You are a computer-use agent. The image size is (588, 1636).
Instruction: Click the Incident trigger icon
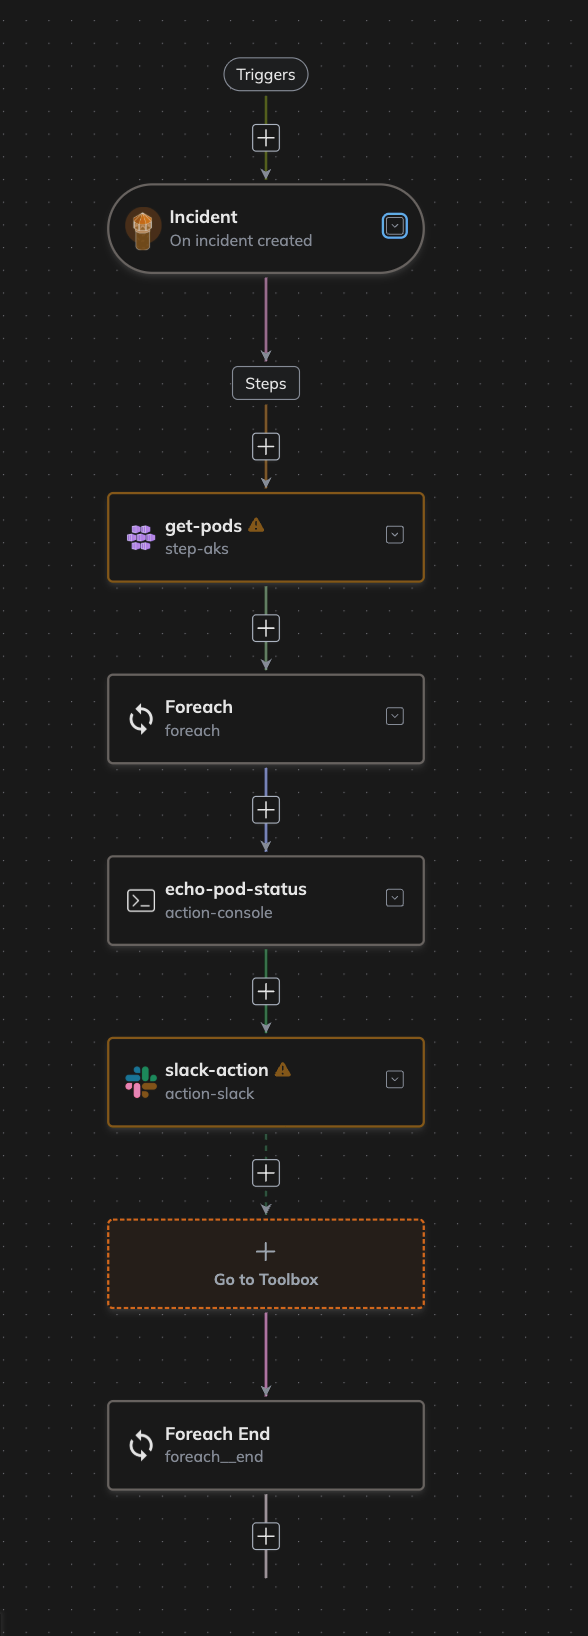141,228
